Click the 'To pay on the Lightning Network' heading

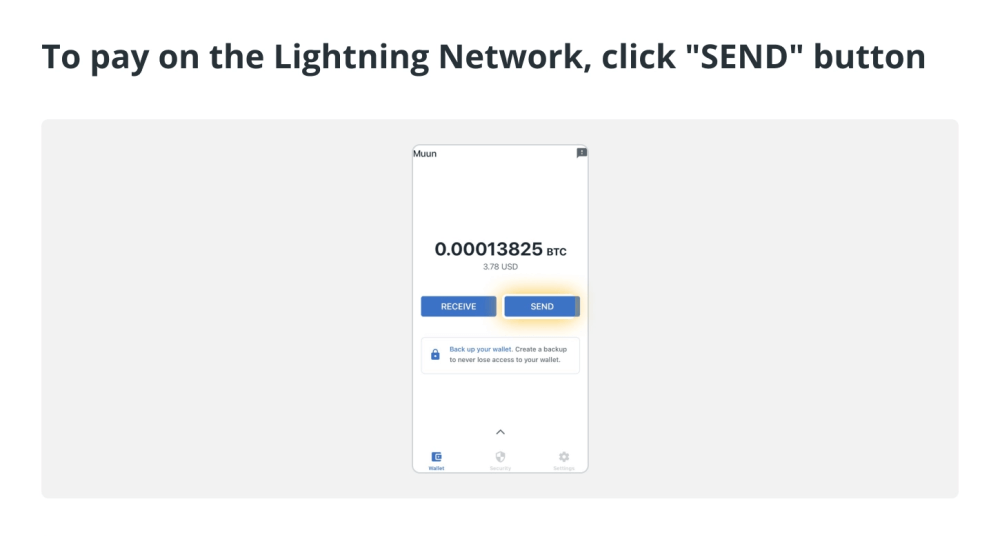(483, 57)
